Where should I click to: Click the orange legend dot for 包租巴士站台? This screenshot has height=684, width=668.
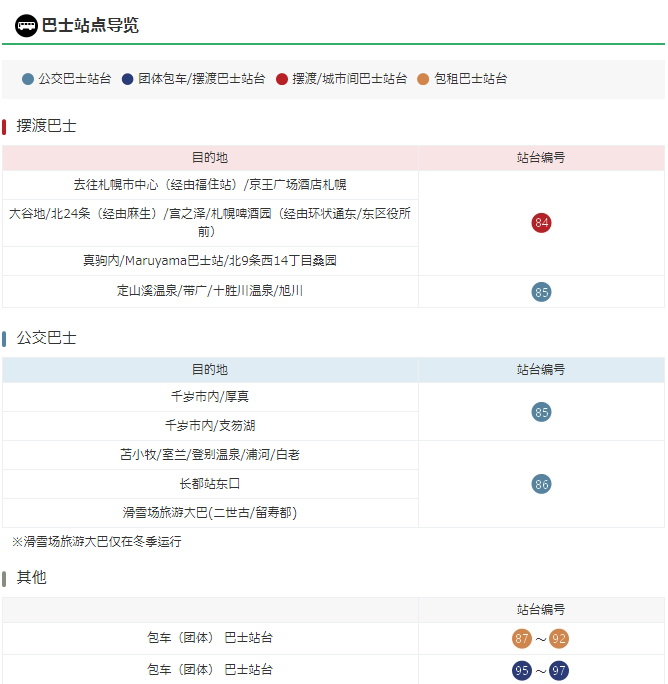pyautogui.click(x=424, y=79)
